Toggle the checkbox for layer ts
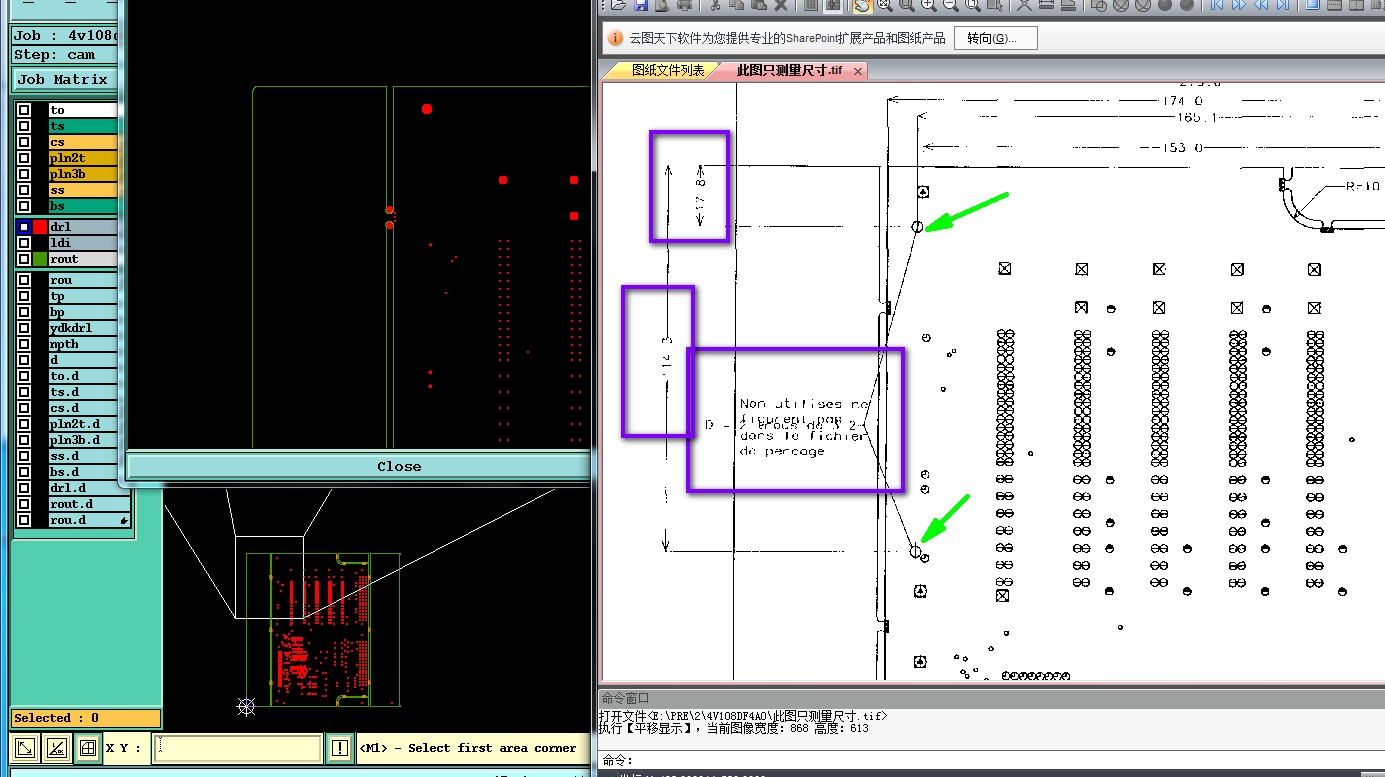Image resolution: width=1385 pixels, height=777 pixels. [24, 126]
